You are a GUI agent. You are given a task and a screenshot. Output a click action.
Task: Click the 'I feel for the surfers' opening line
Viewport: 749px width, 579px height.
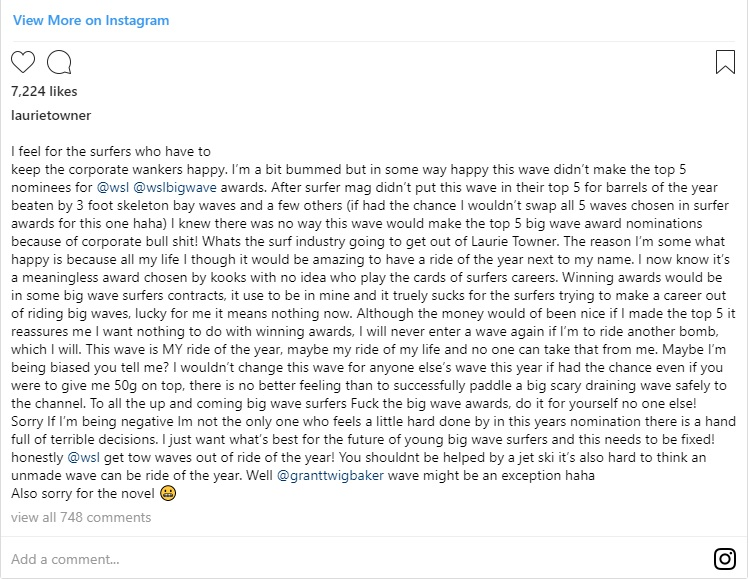coord(111,151)
